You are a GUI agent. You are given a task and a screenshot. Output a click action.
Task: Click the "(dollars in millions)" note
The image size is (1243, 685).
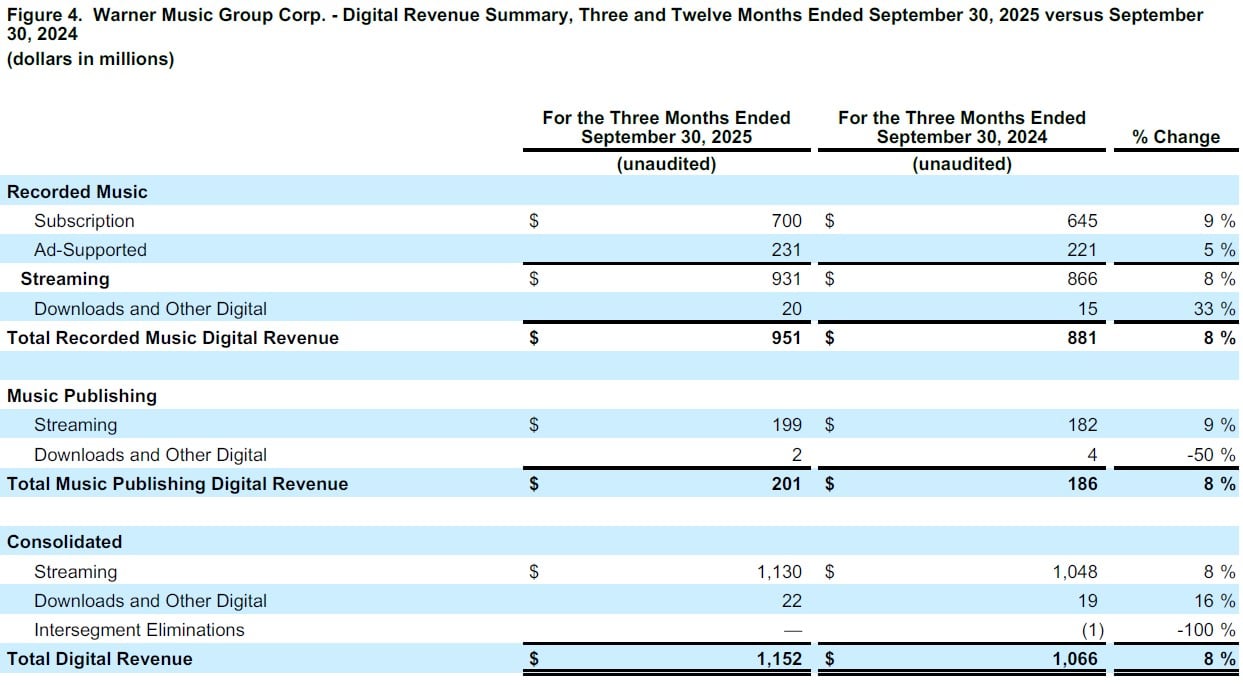[90, 59]
